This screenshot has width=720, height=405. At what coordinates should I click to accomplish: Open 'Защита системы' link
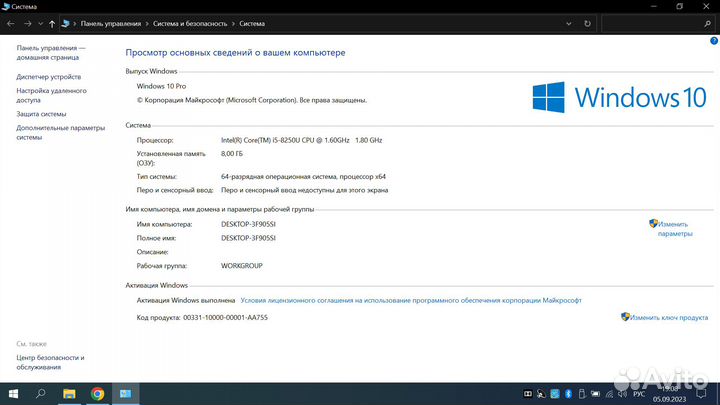tap(41, 113)
